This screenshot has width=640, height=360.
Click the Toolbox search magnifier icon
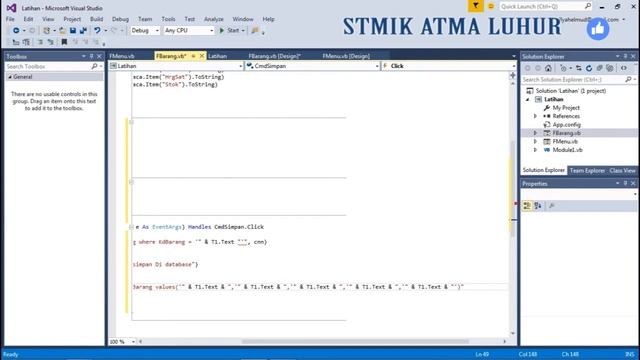tap(94, 66)
